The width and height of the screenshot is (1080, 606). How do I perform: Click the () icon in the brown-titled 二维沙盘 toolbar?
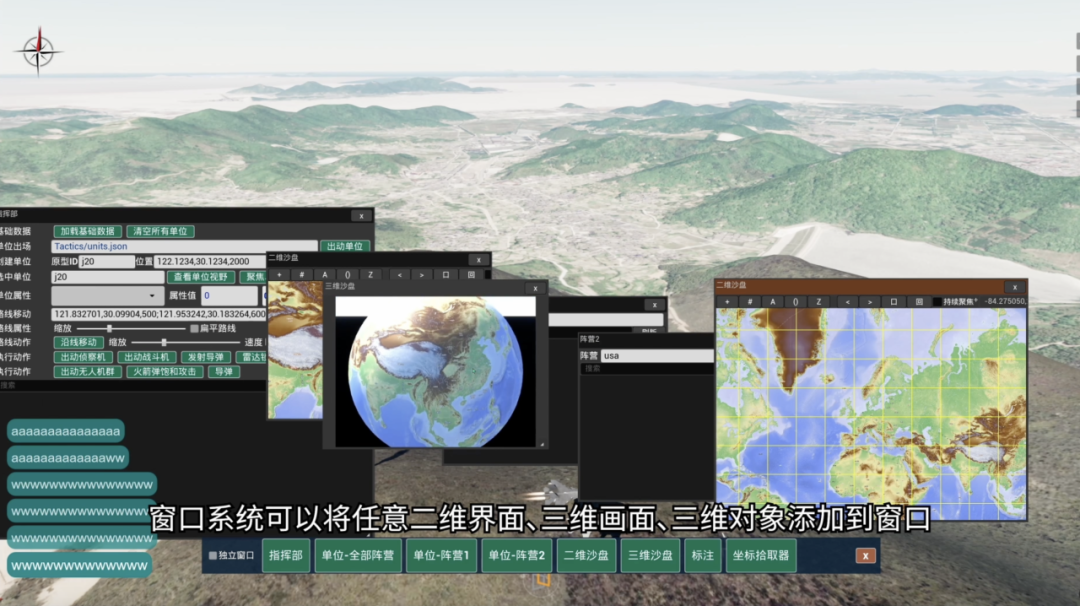[x=796, y=302]
